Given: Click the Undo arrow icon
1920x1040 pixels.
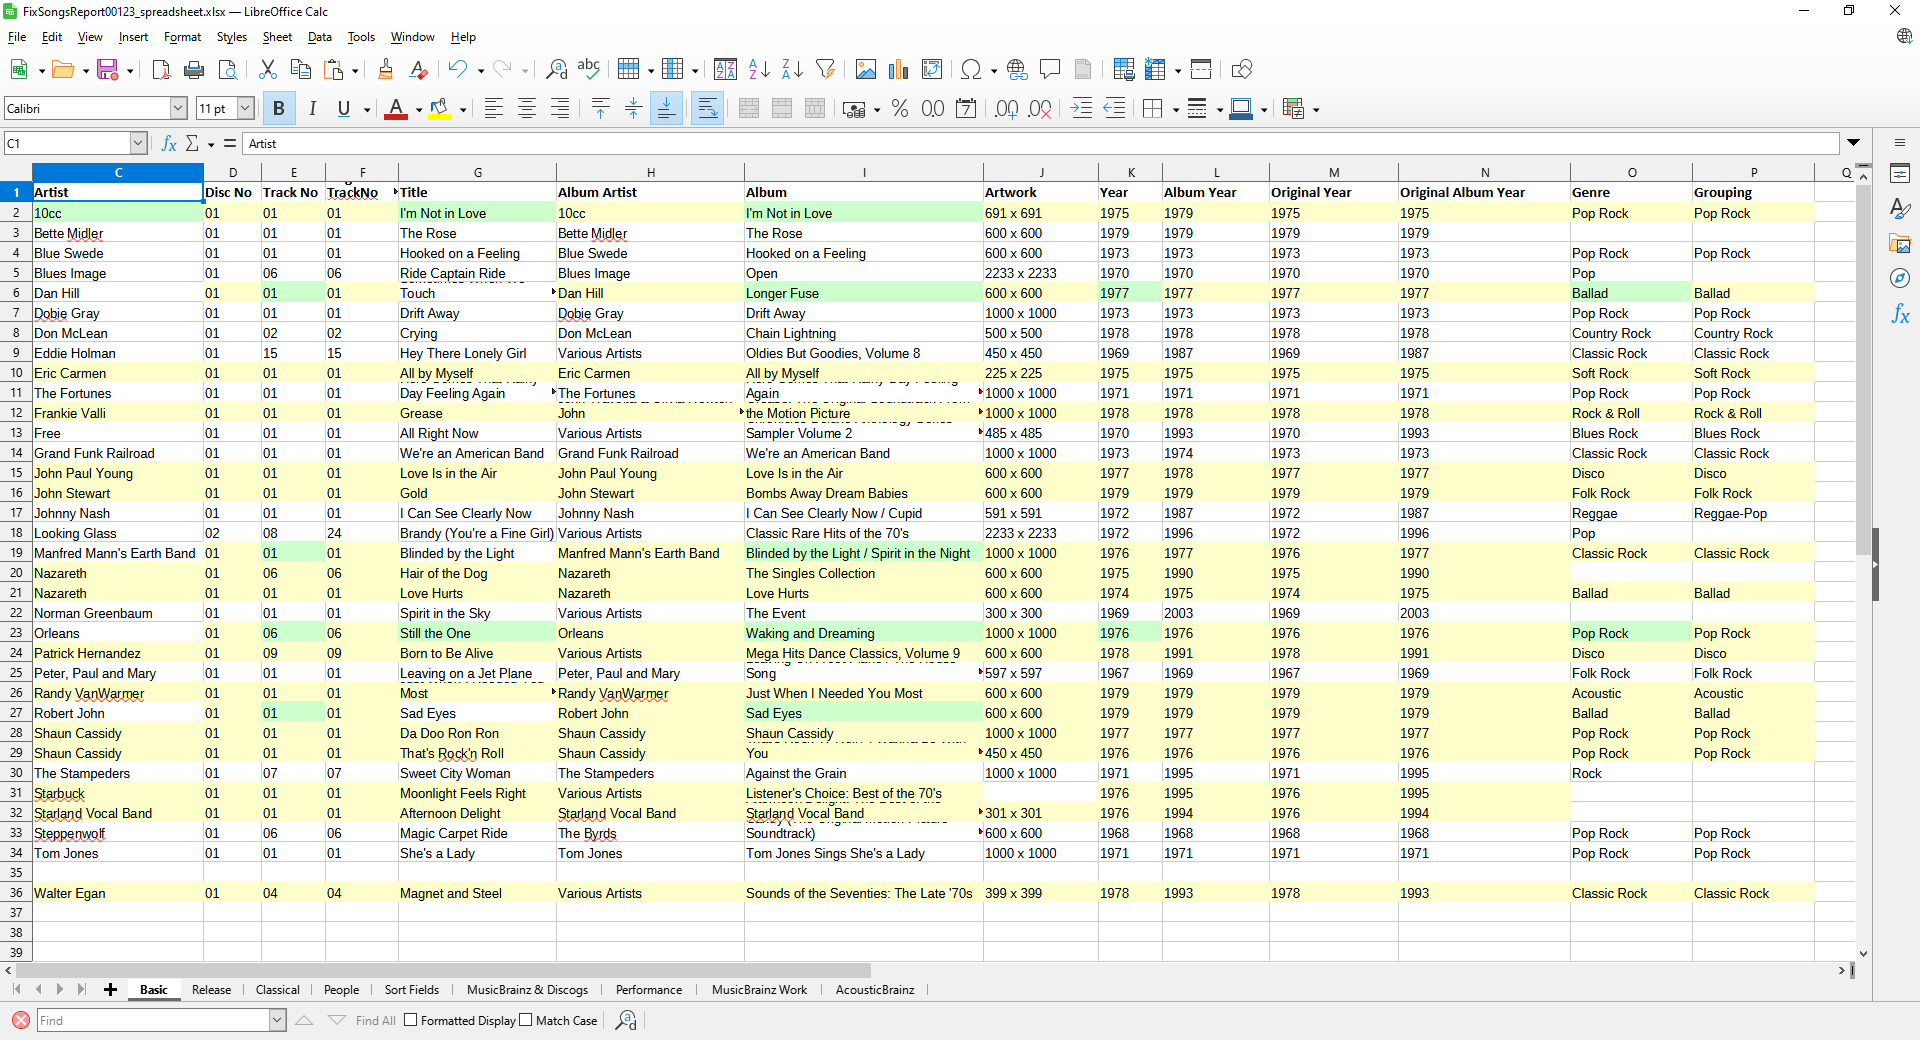Looking at the screenshot, I should click(457, 69).
